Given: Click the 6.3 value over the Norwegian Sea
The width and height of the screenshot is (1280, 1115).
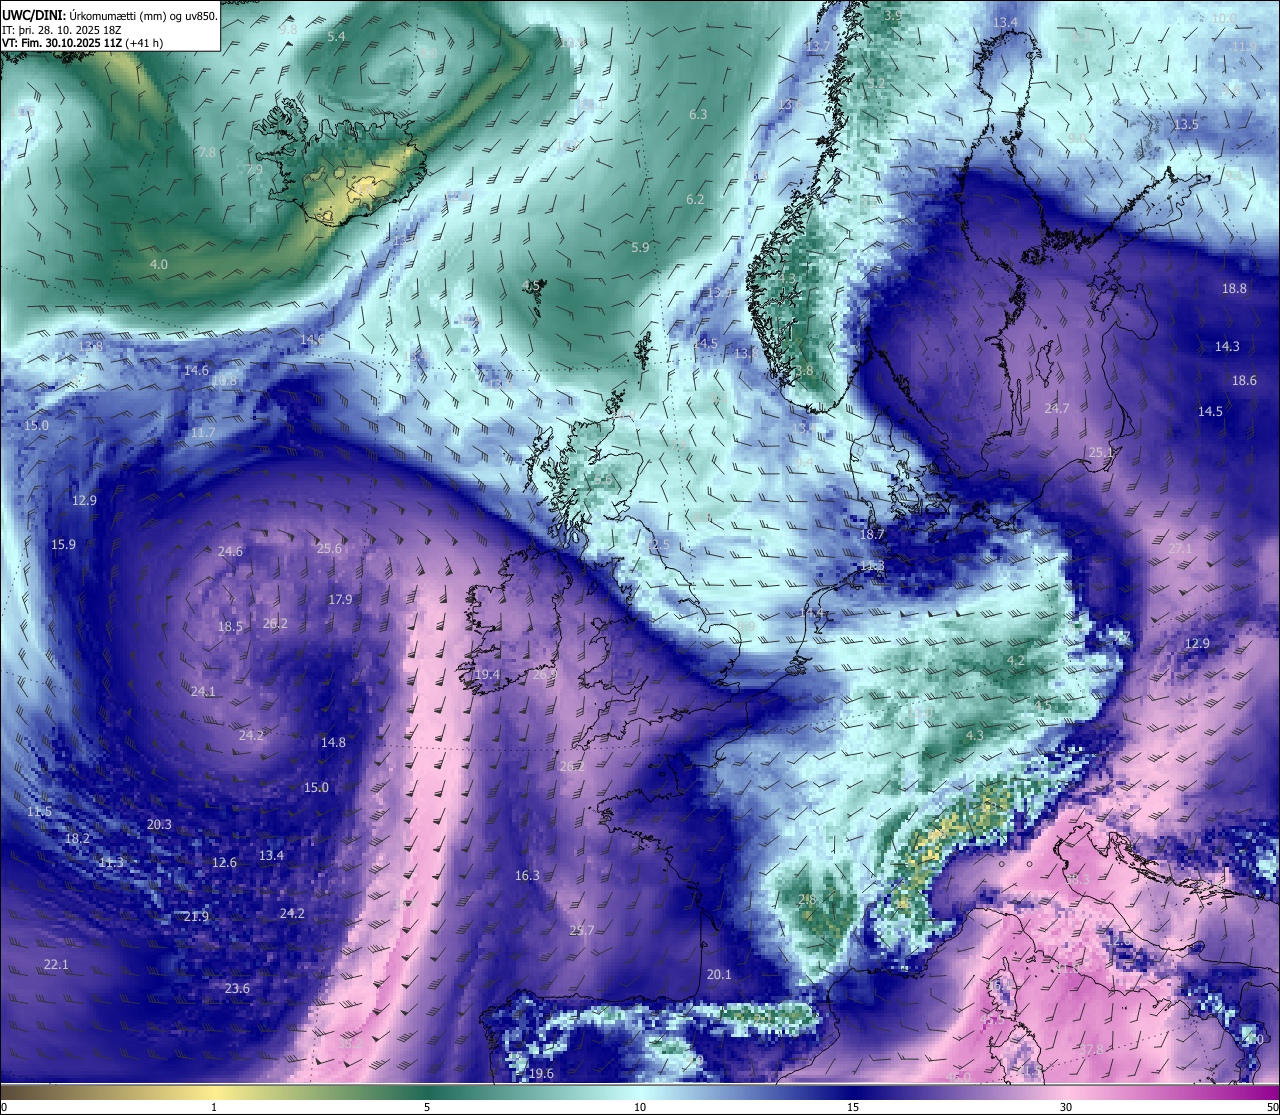Looking at the screenshot, I should click(698, 114).
